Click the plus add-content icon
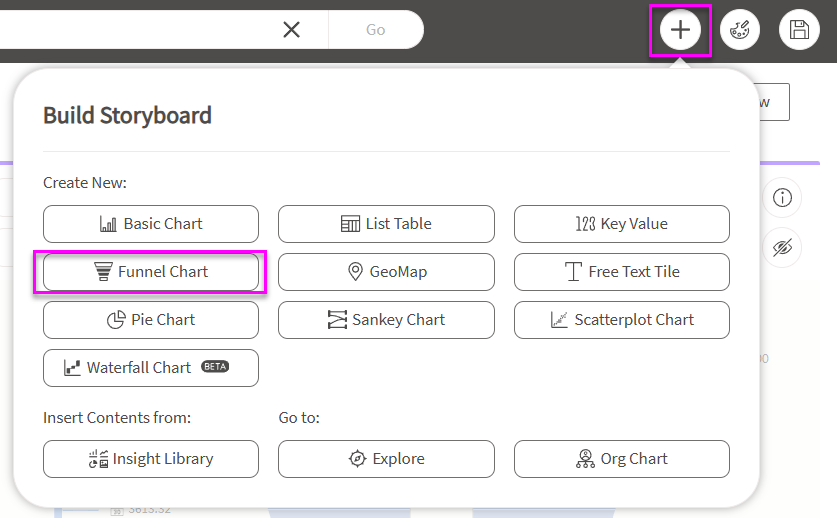Viewport: 837px width, 518px height. click(680, 30)
